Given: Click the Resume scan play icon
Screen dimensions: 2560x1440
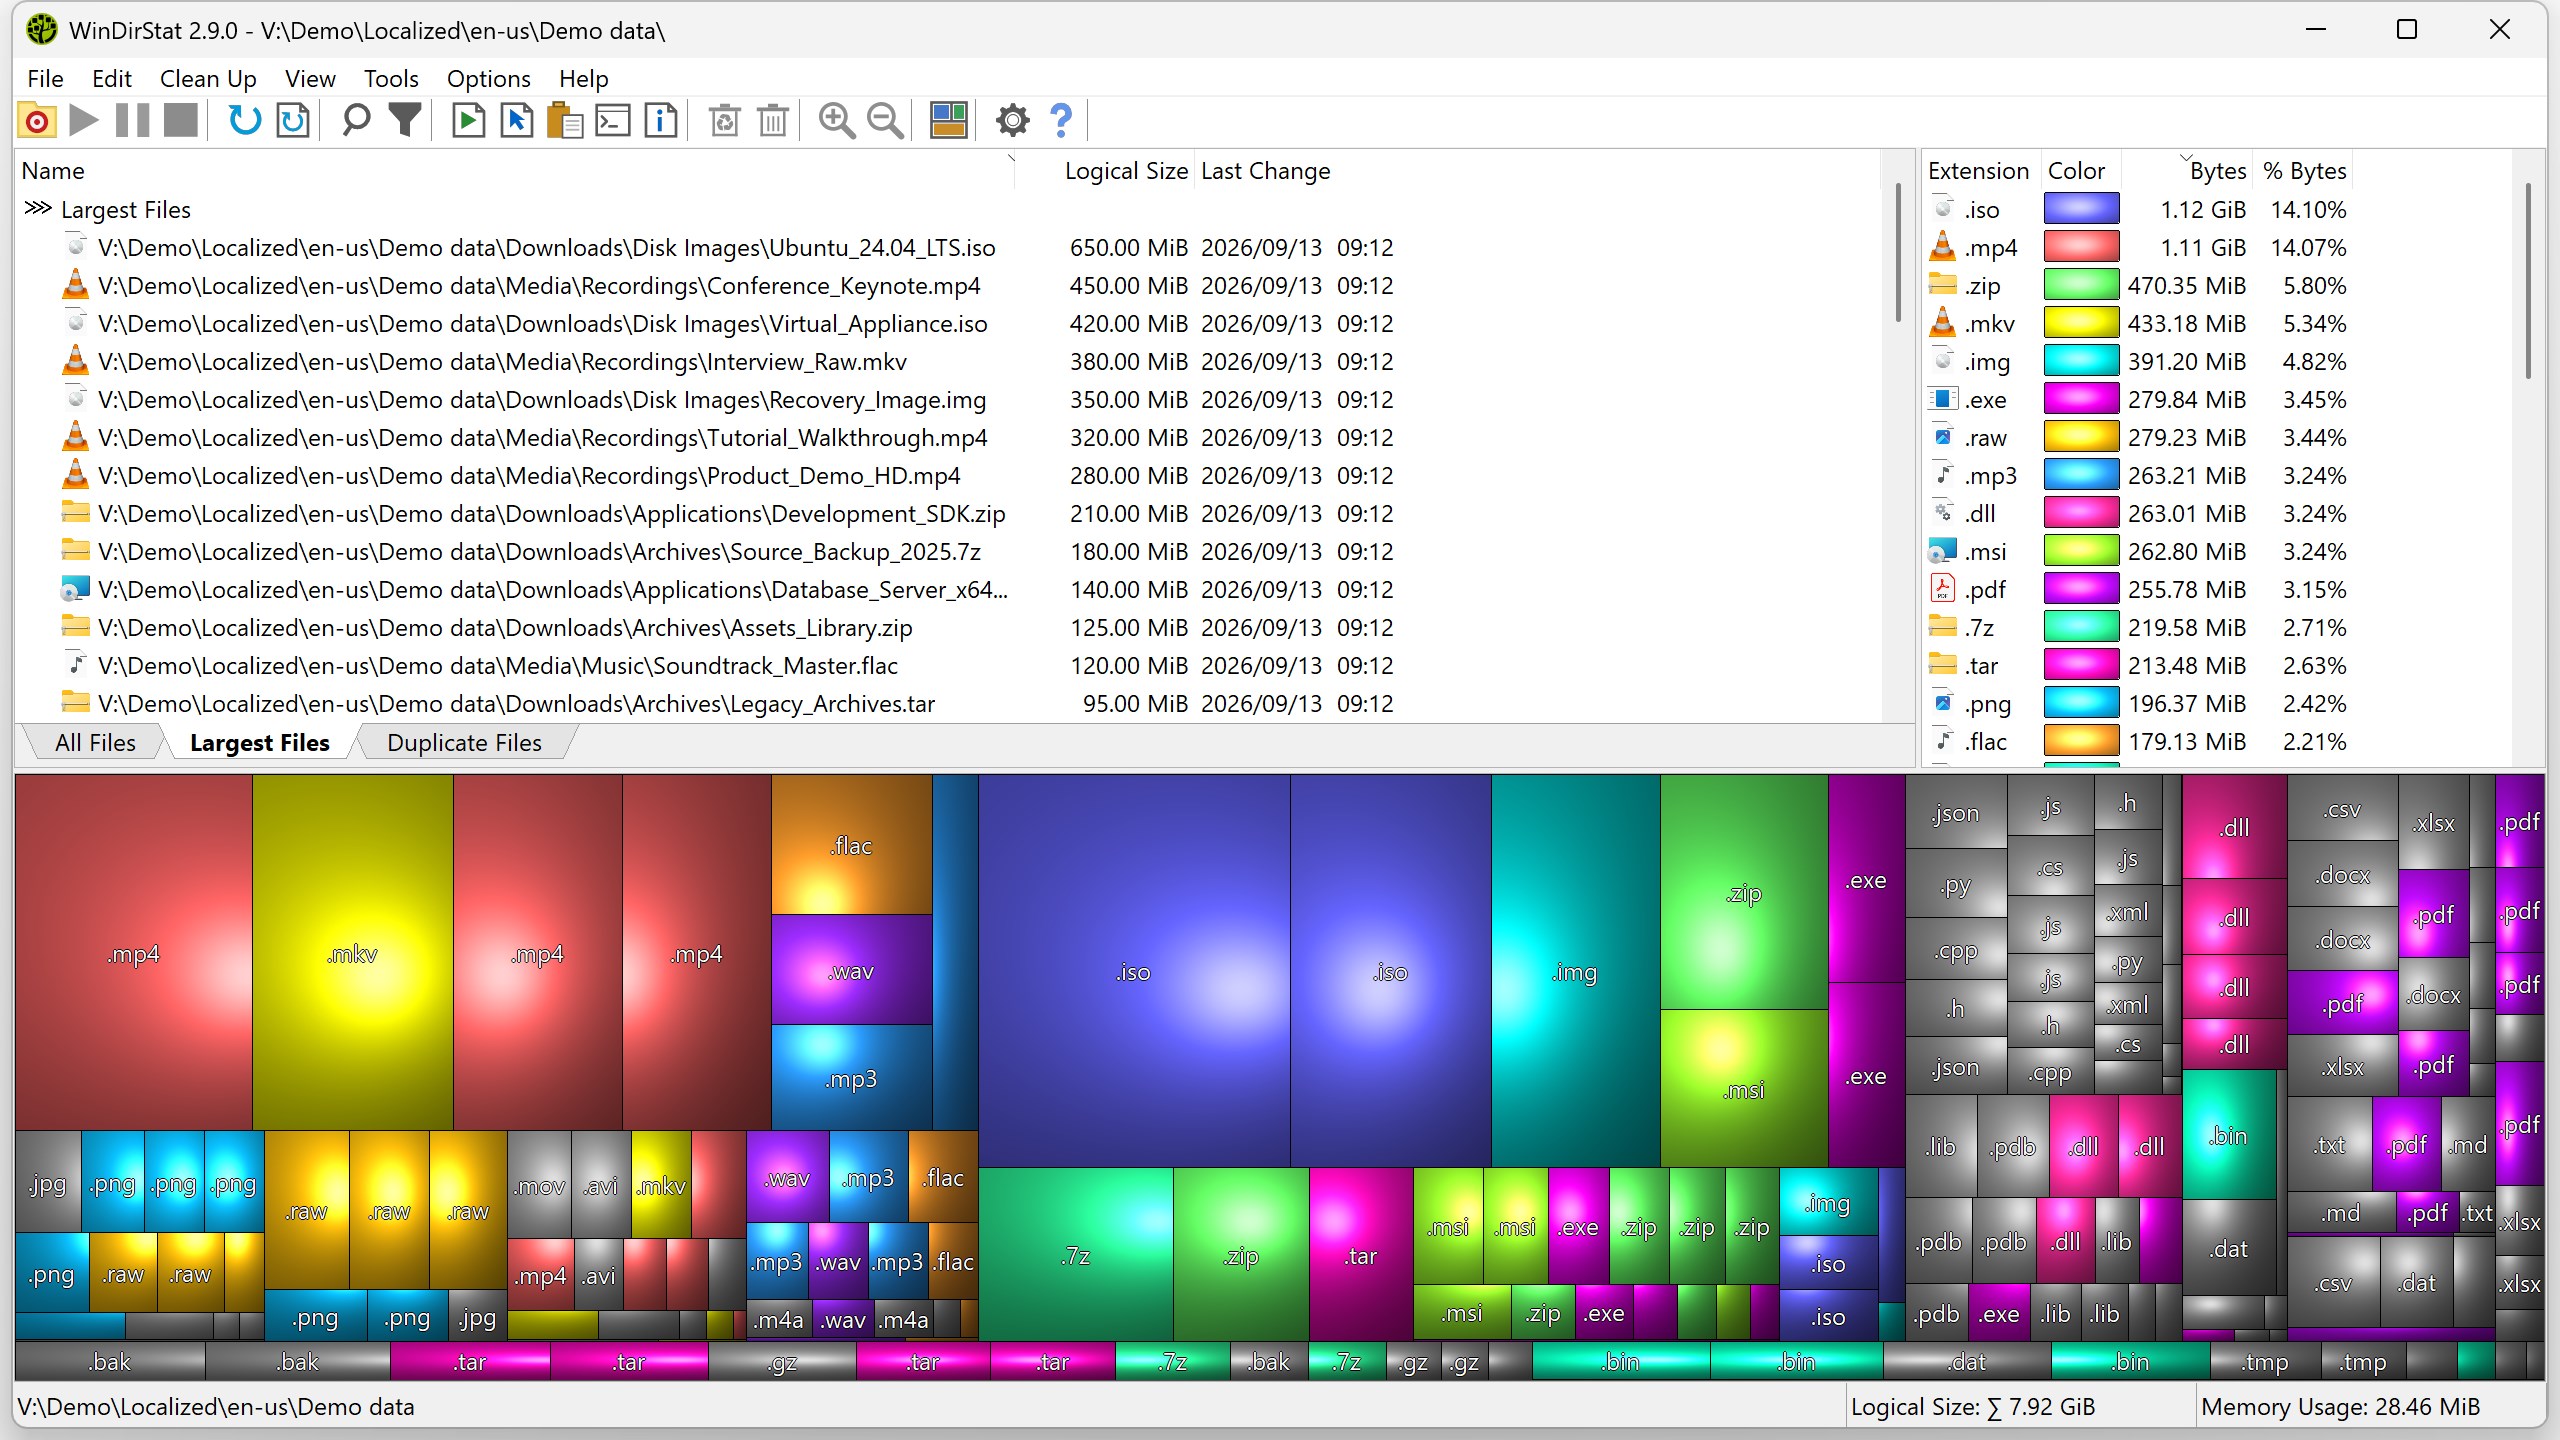Looking at the screenshot, I should click(85, 121).
